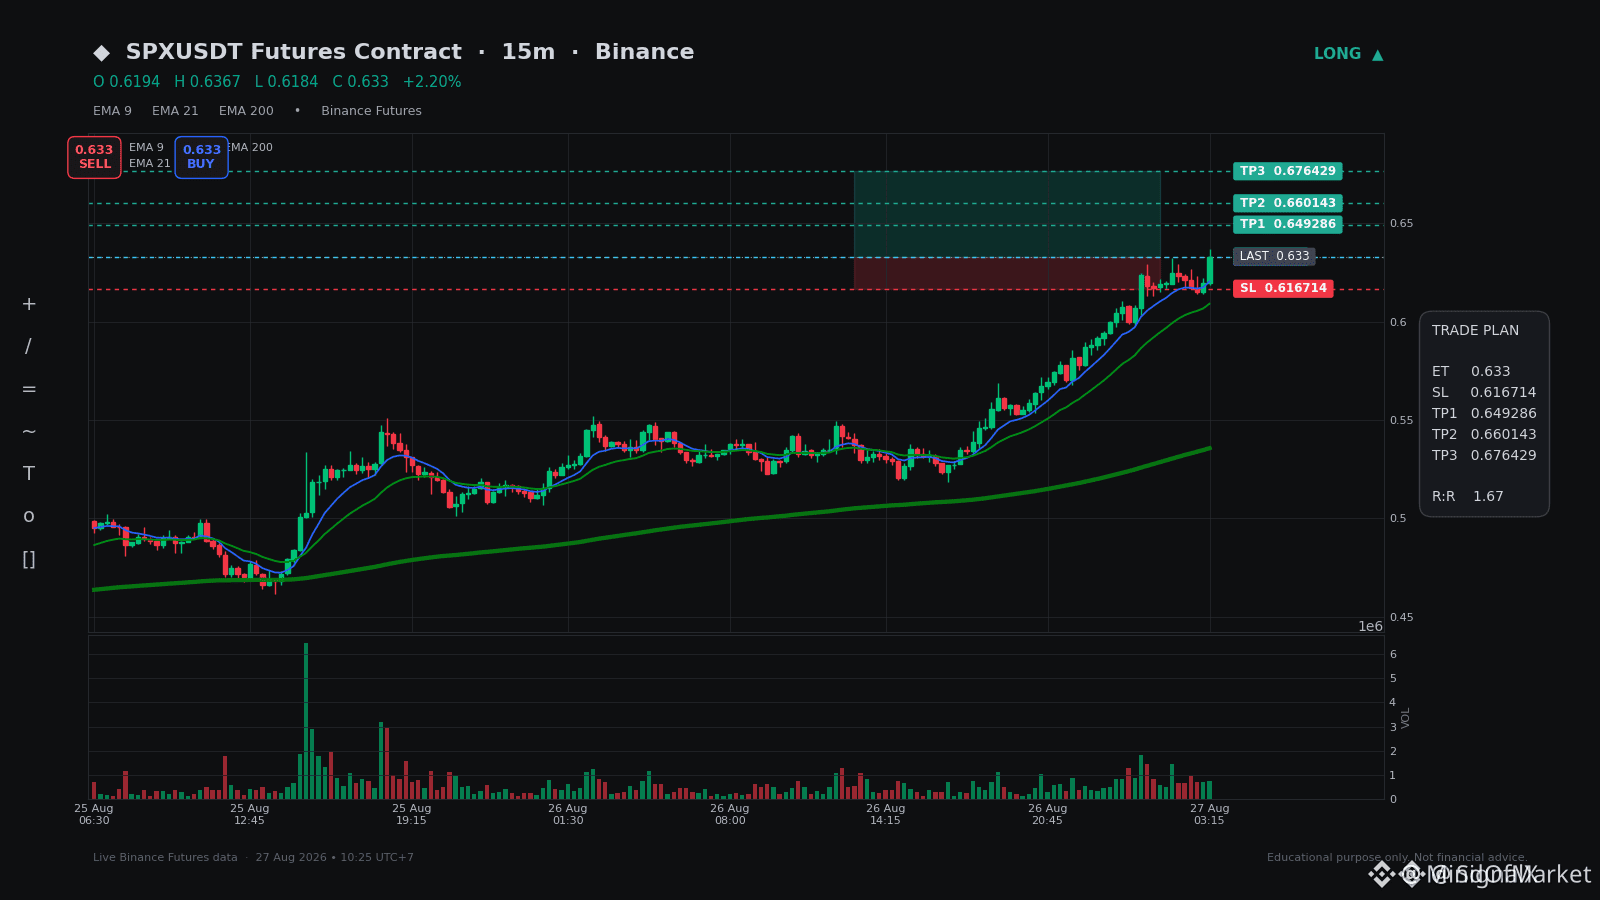Click the Educational purpose only disclaimer
The height and width of the screenshot is (900, 1600).
1397,858
